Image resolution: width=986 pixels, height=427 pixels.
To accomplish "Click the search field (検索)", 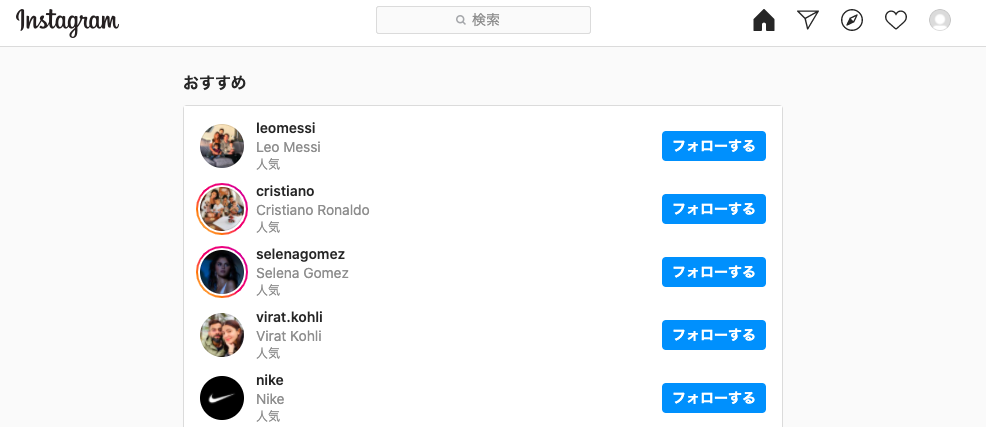I will [483, 20].
